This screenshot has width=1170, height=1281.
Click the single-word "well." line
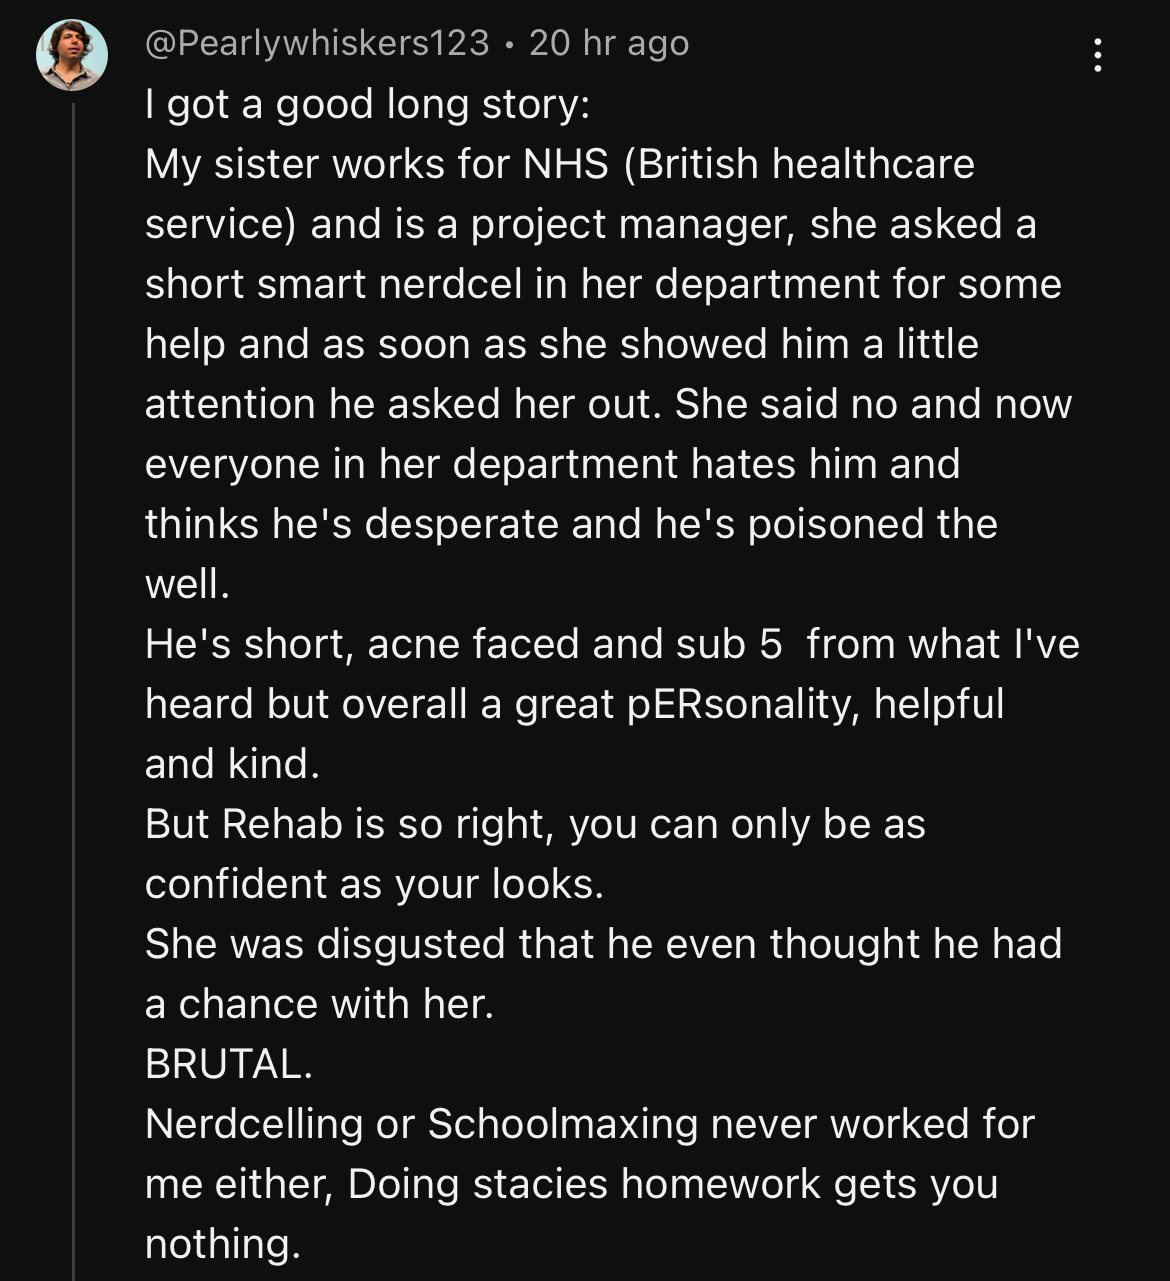[x=187, y=584]
